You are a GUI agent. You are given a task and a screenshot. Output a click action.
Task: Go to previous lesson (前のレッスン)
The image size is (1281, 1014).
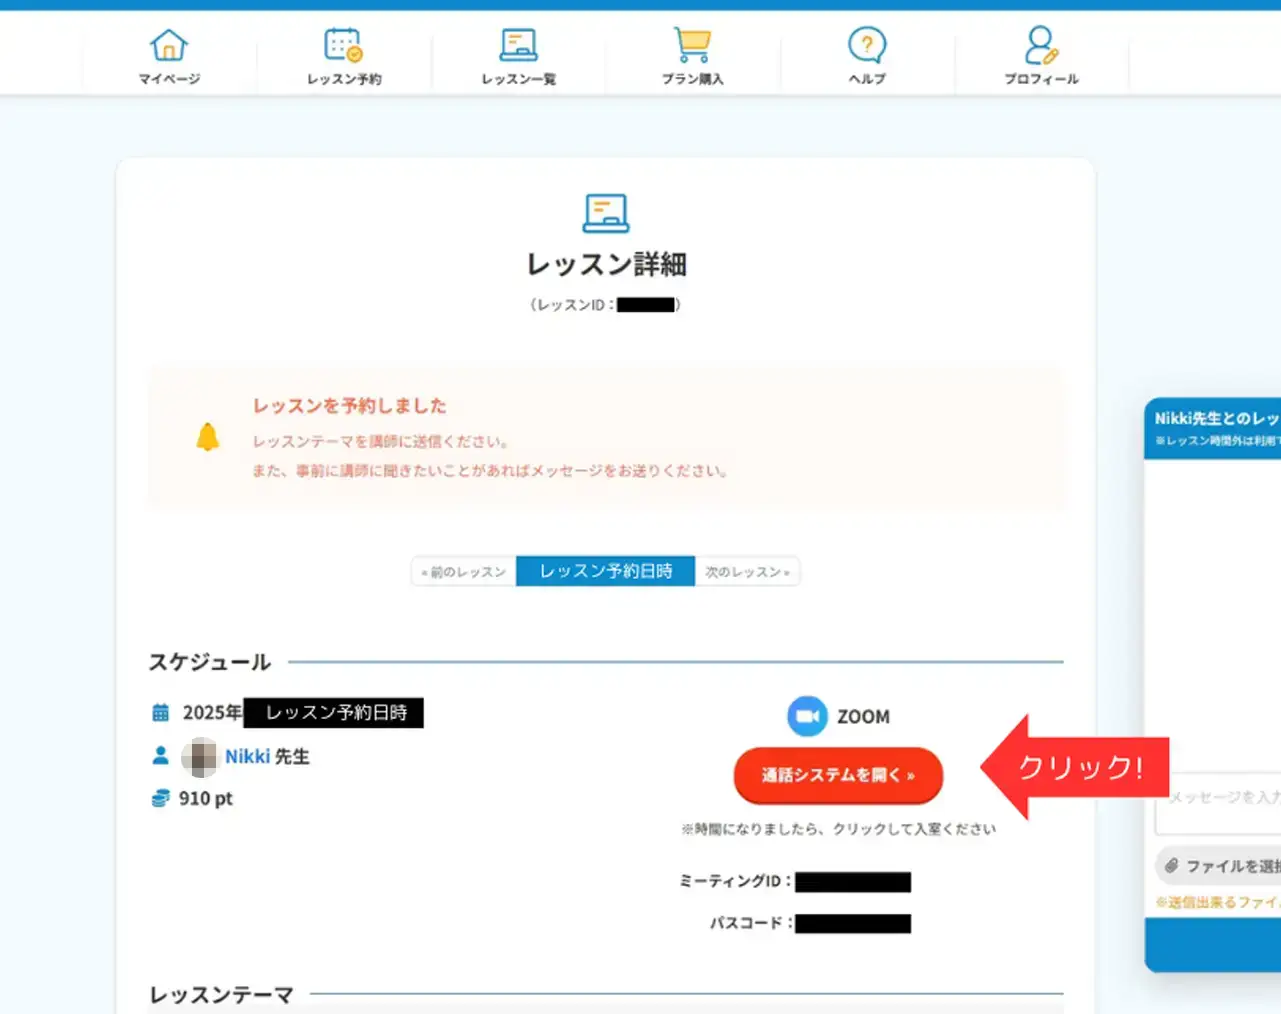[464, 572]
